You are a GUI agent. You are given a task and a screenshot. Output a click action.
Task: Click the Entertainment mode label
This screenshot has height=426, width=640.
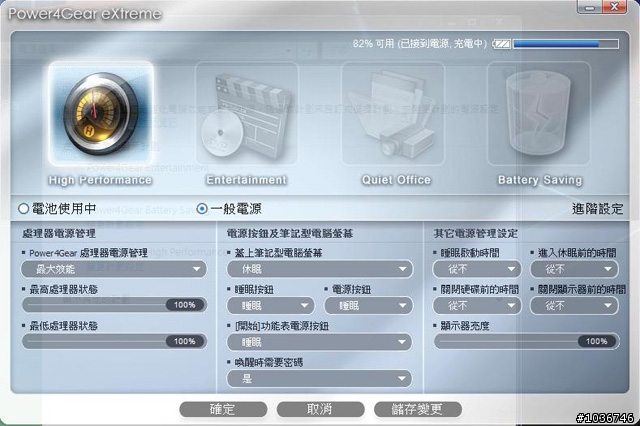coord(247,180)
